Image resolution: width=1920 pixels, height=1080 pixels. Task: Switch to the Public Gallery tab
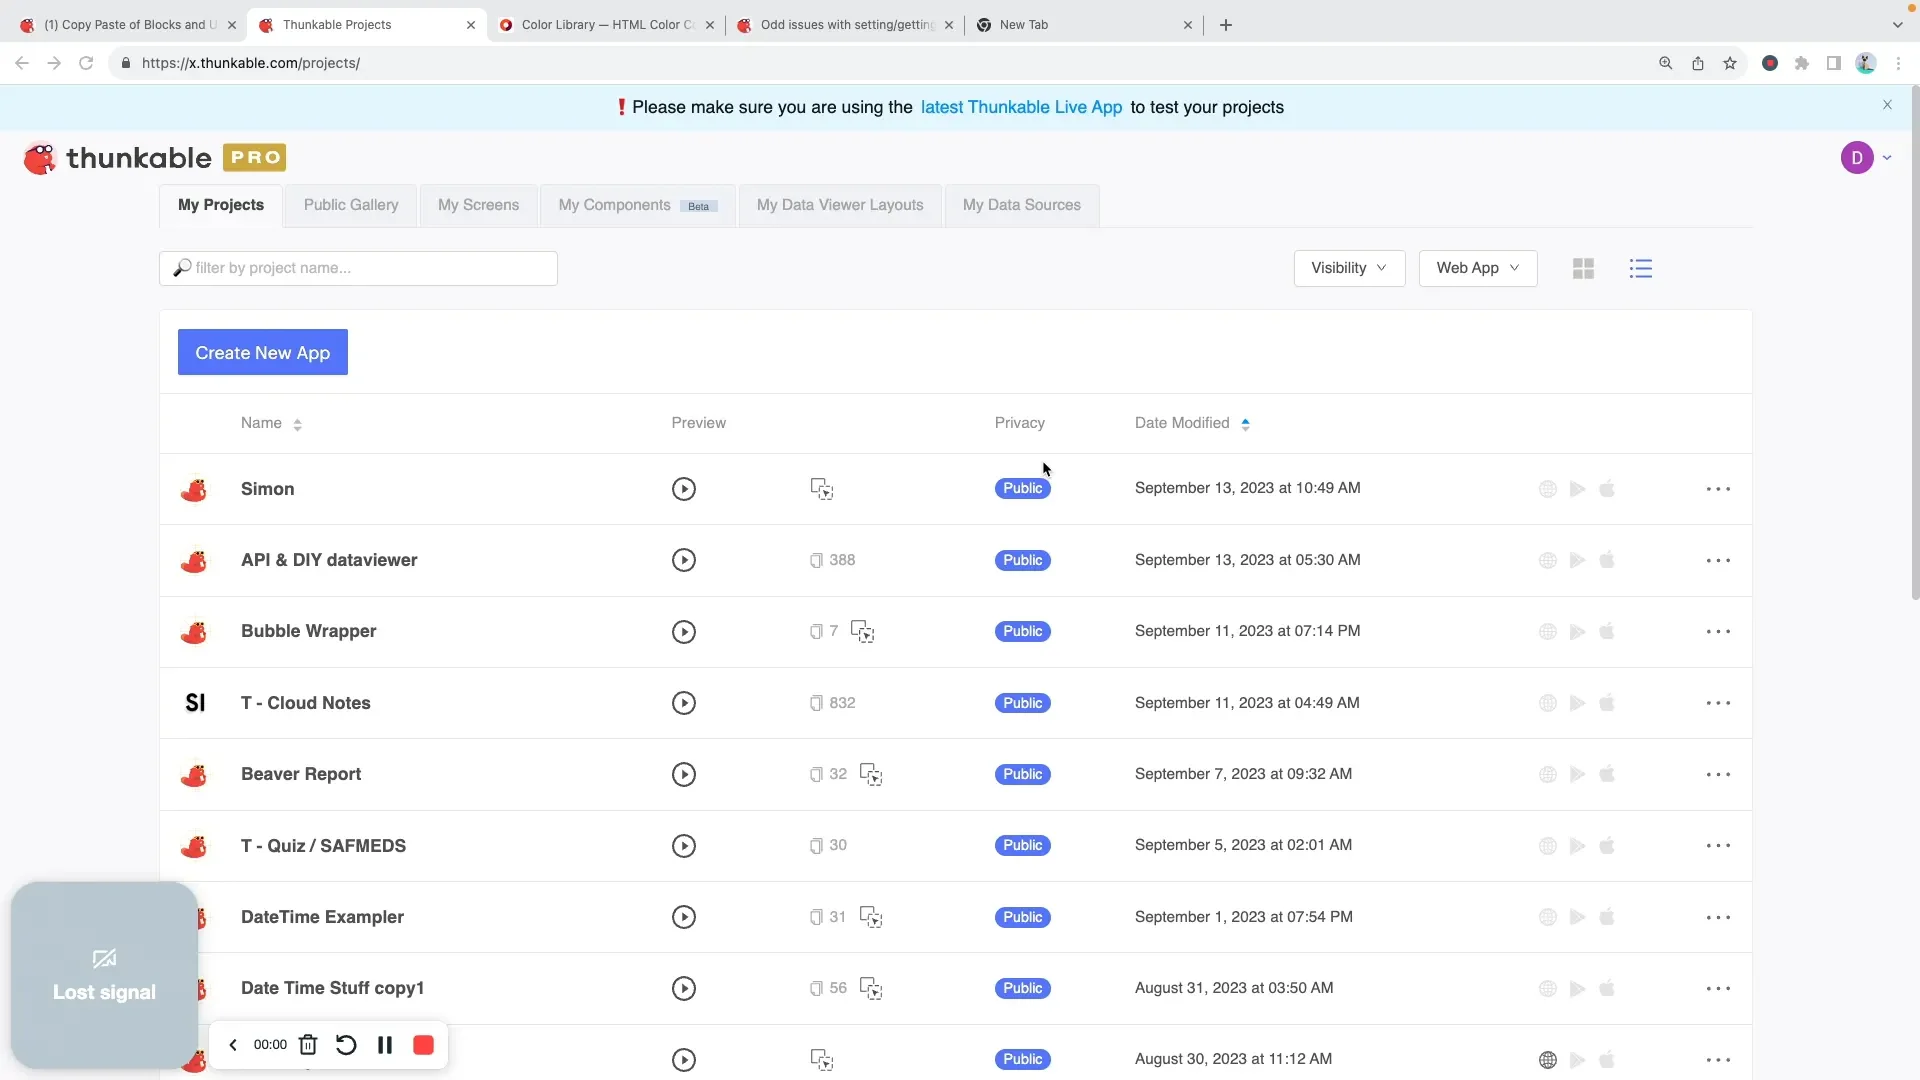(x=351, y=205)
